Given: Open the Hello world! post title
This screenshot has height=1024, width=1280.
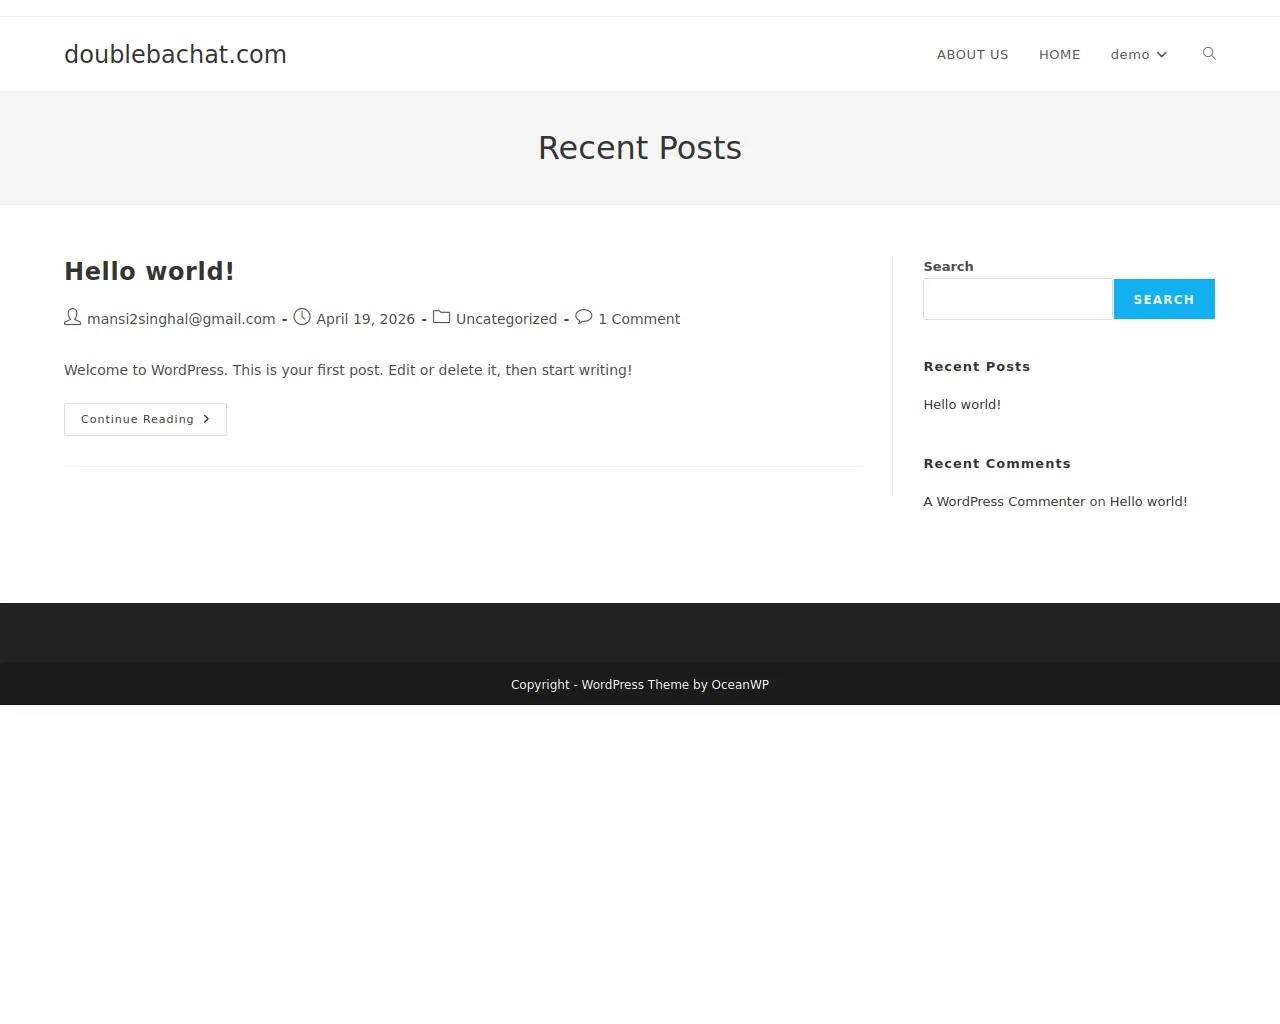Looking at the screenshot, I should coord(149,271).
